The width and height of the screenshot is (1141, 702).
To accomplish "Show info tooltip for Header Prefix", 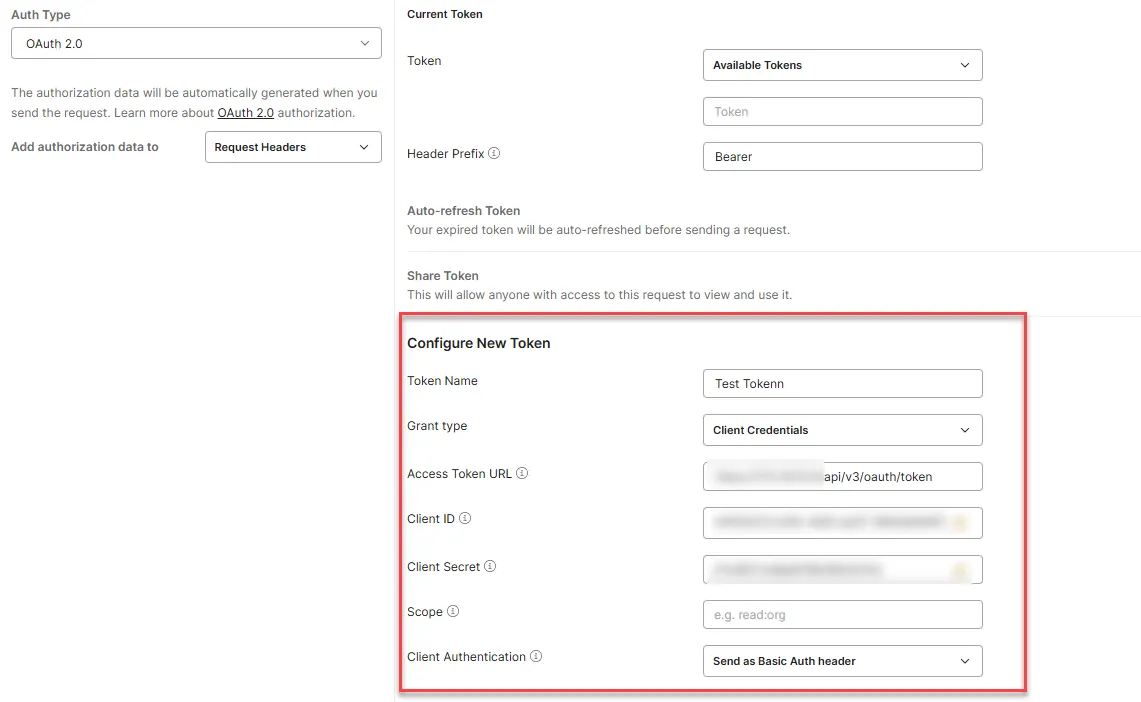I will (494, 153).
